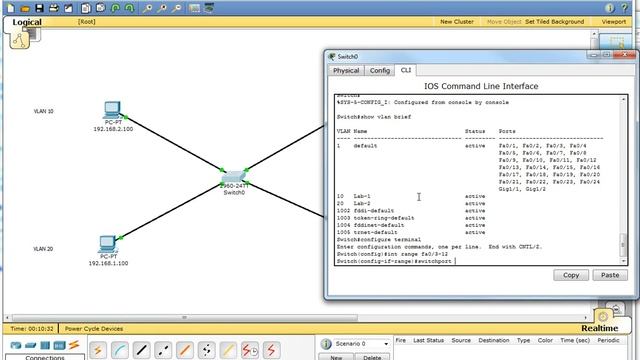Select the PC with IP 192.168.2.100
This screenshot has width=640, height=360.
pyautogui.click(x=112, y=109)
